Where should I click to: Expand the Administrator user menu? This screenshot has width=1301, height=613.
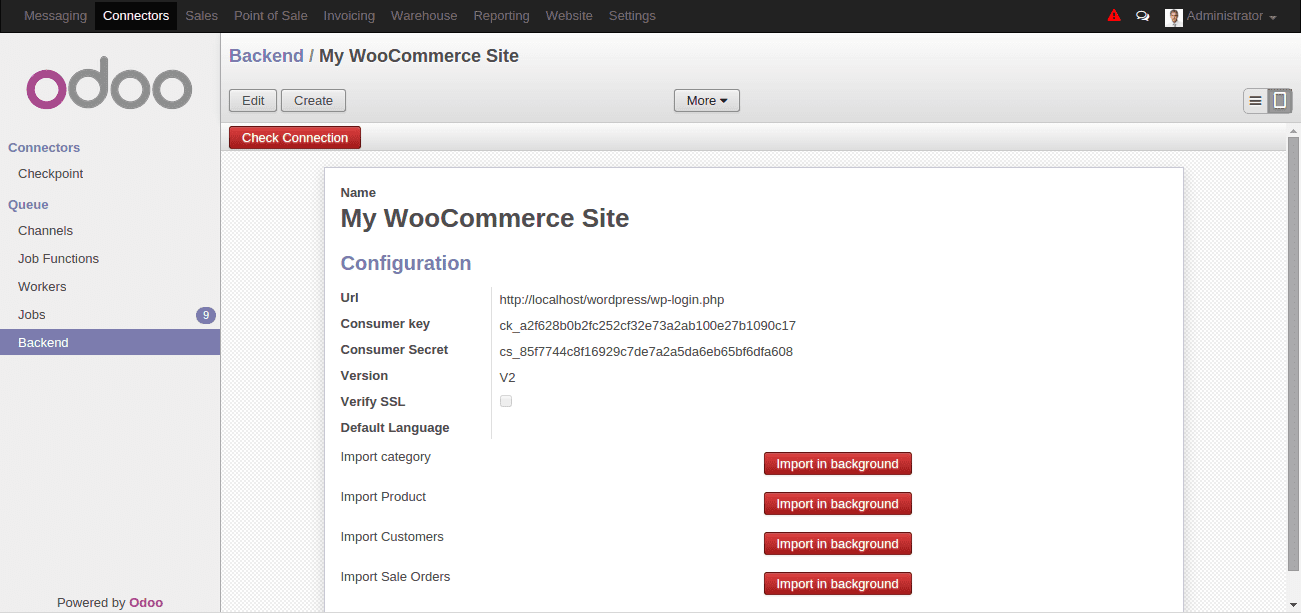click(x=1232, y=16)
